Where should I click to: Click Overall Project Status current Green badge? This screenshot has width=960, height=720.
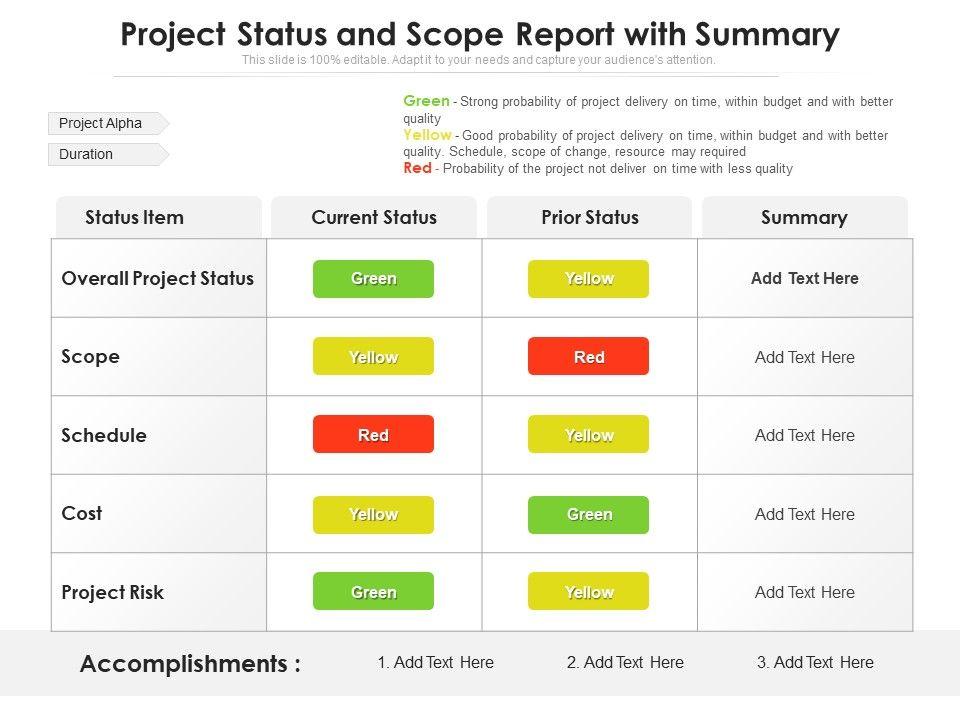click(x=374, y=279)
